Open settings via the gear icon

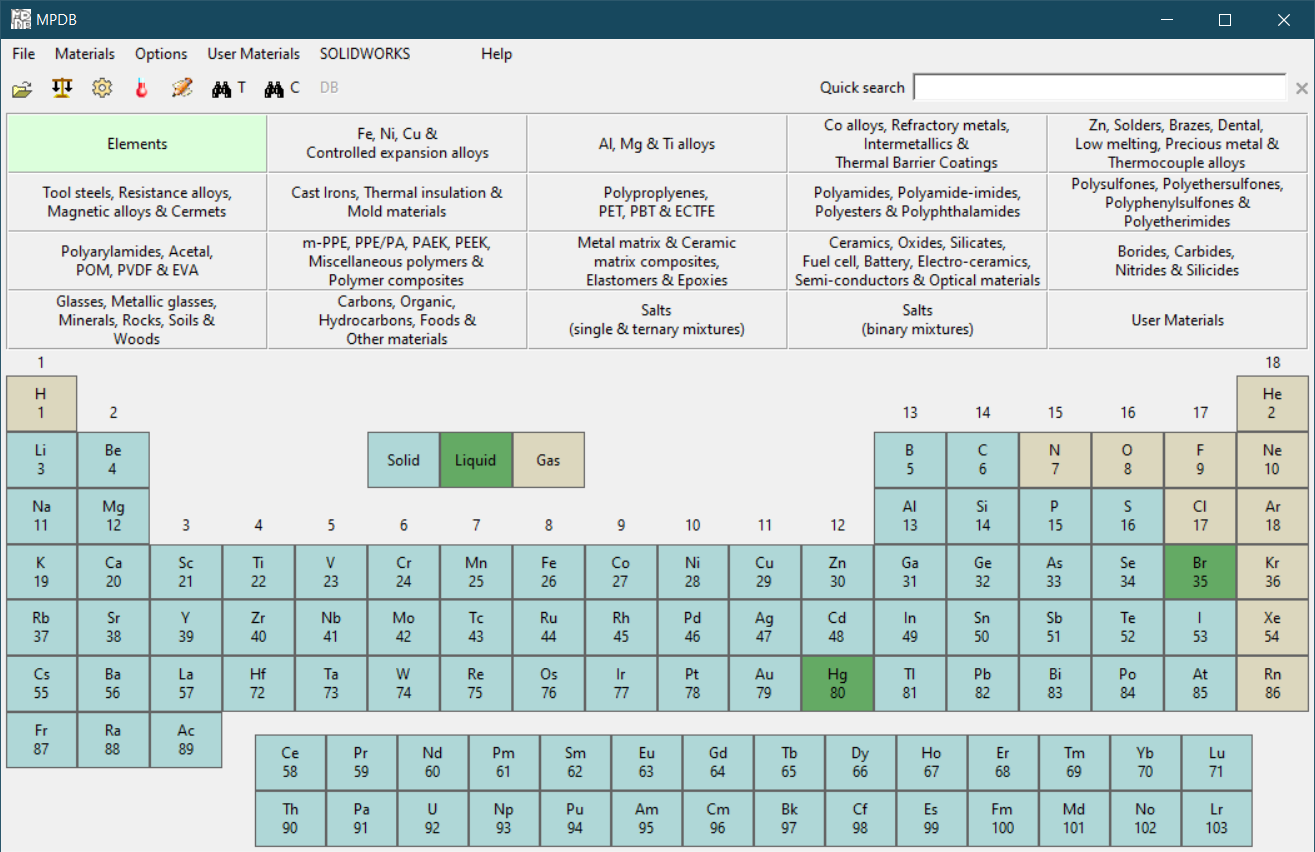[102, 88]
